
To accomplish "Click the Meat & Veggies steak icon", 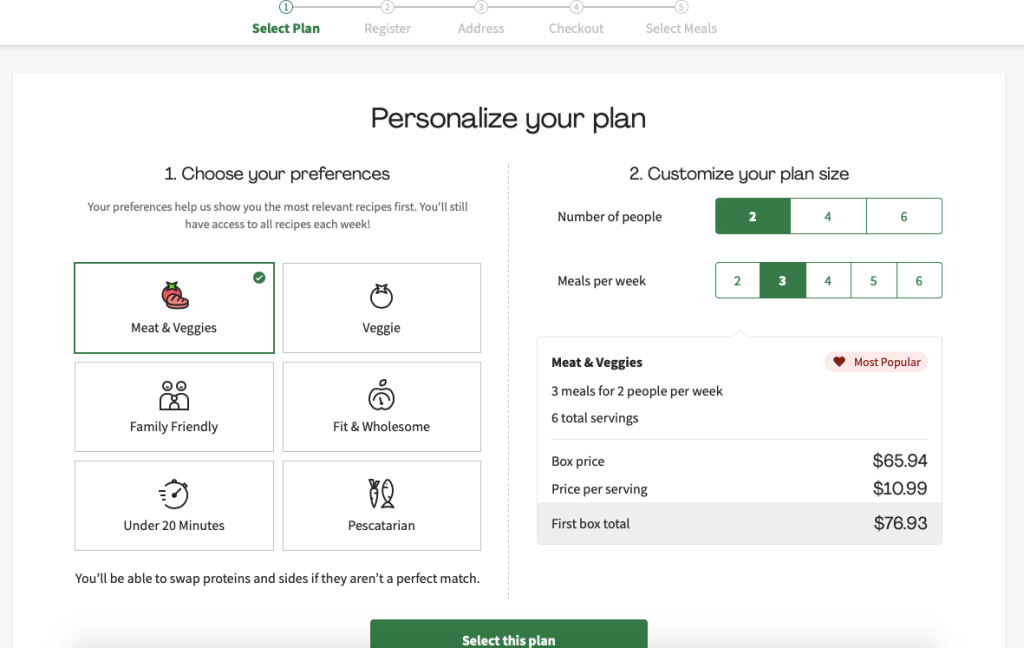I will coord(174,296).
